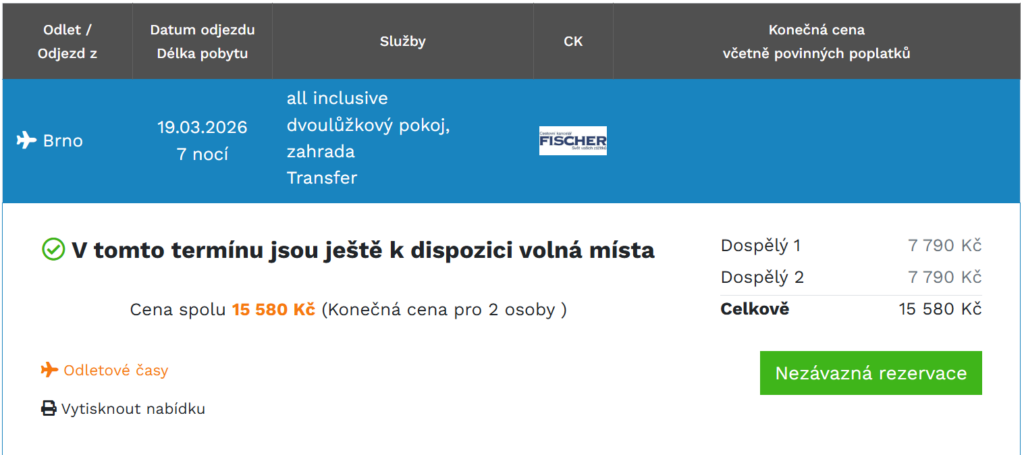Click the Konečná cena column header

(816, 41)
